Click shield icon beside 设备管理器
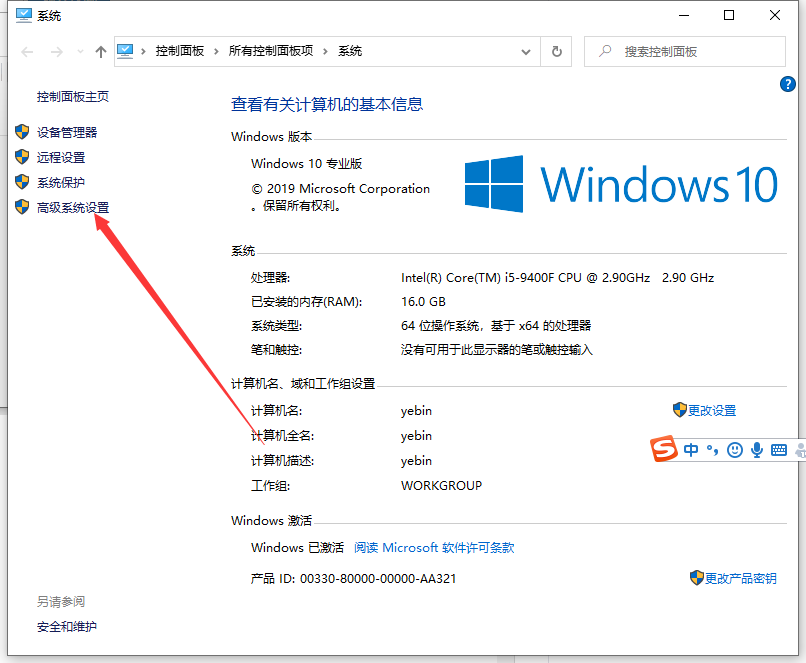Screen dimensions: 806x663 [22, 132]
